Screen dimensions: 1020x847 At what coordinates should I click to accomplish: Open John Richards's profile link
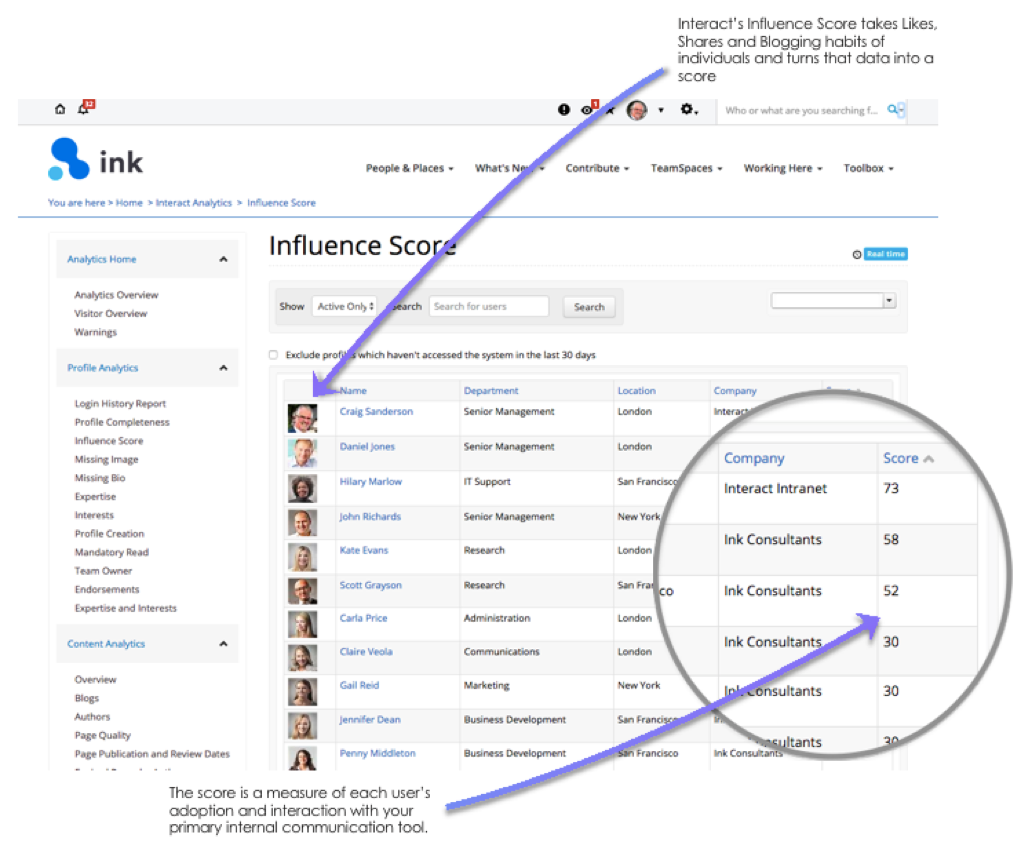pos(370,517)
